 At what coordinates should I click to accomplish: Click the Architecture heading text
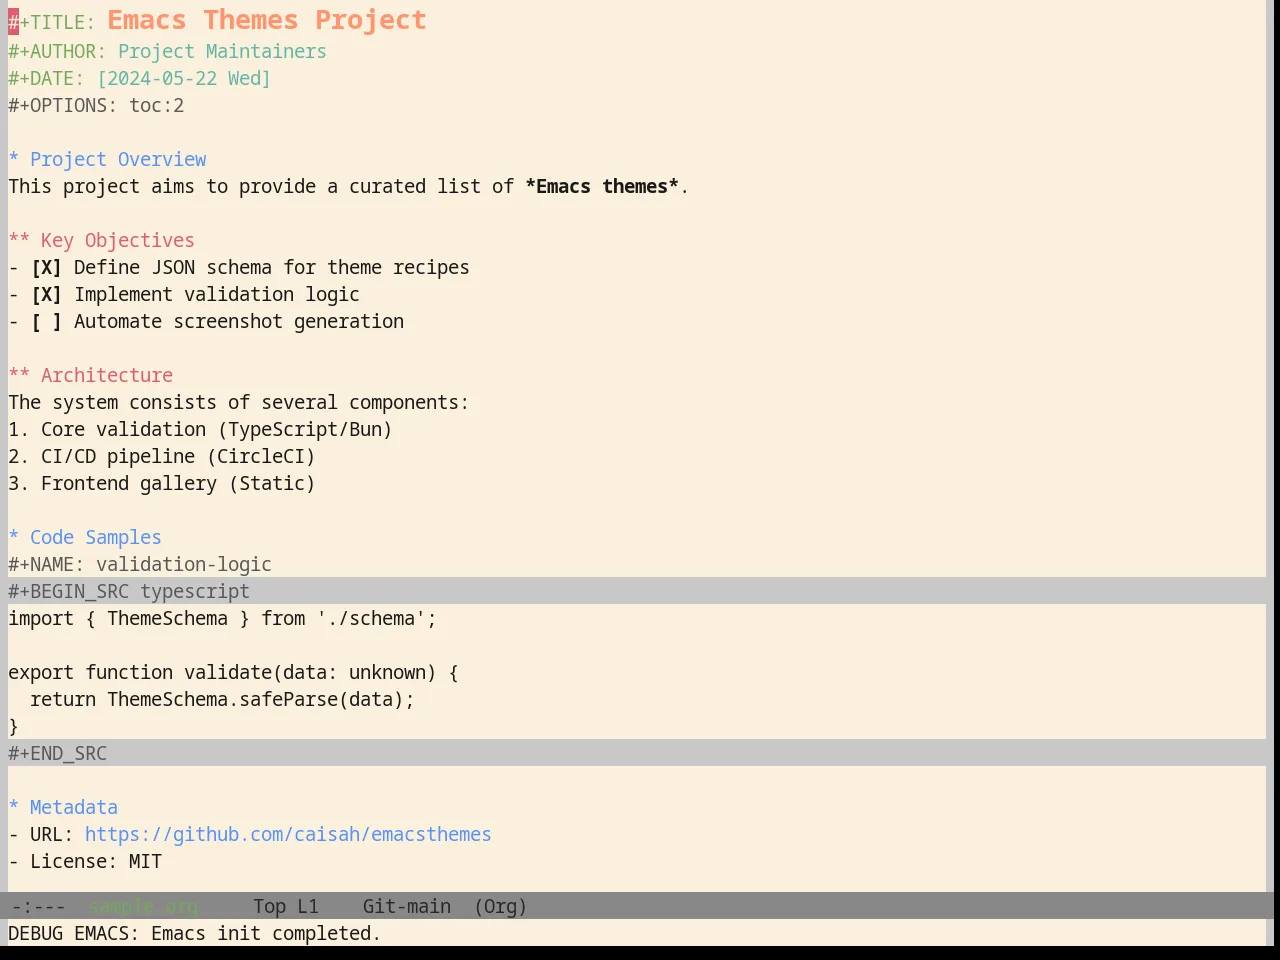click(107, 376)
